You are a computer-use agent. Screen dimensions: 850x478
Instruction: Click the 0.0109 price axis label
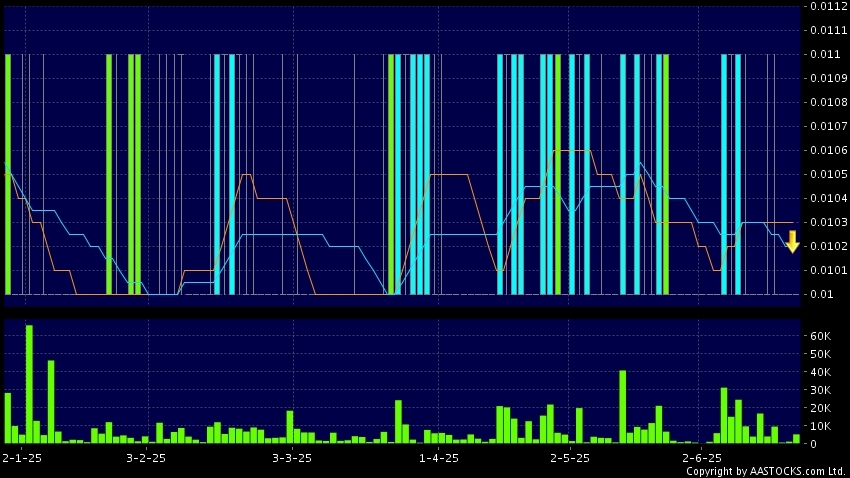click(829, 78)
